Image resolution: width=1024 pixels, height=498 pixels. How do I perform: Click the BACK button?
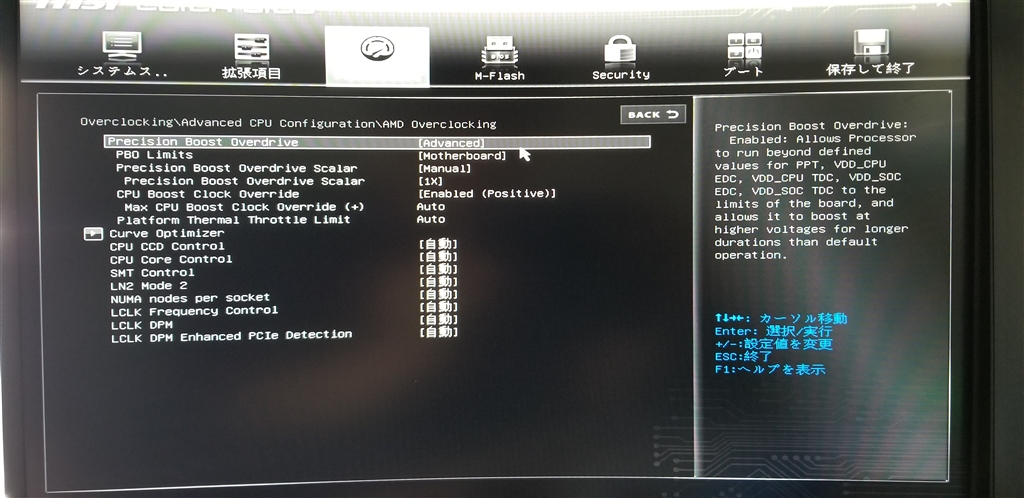[x=653, y=115]
